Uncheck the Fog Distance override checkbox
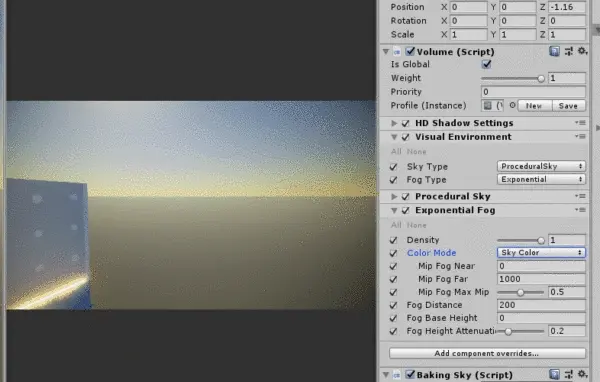Image resolution: width=600 pixels, height=382 pixels. [x=393, y=305]
